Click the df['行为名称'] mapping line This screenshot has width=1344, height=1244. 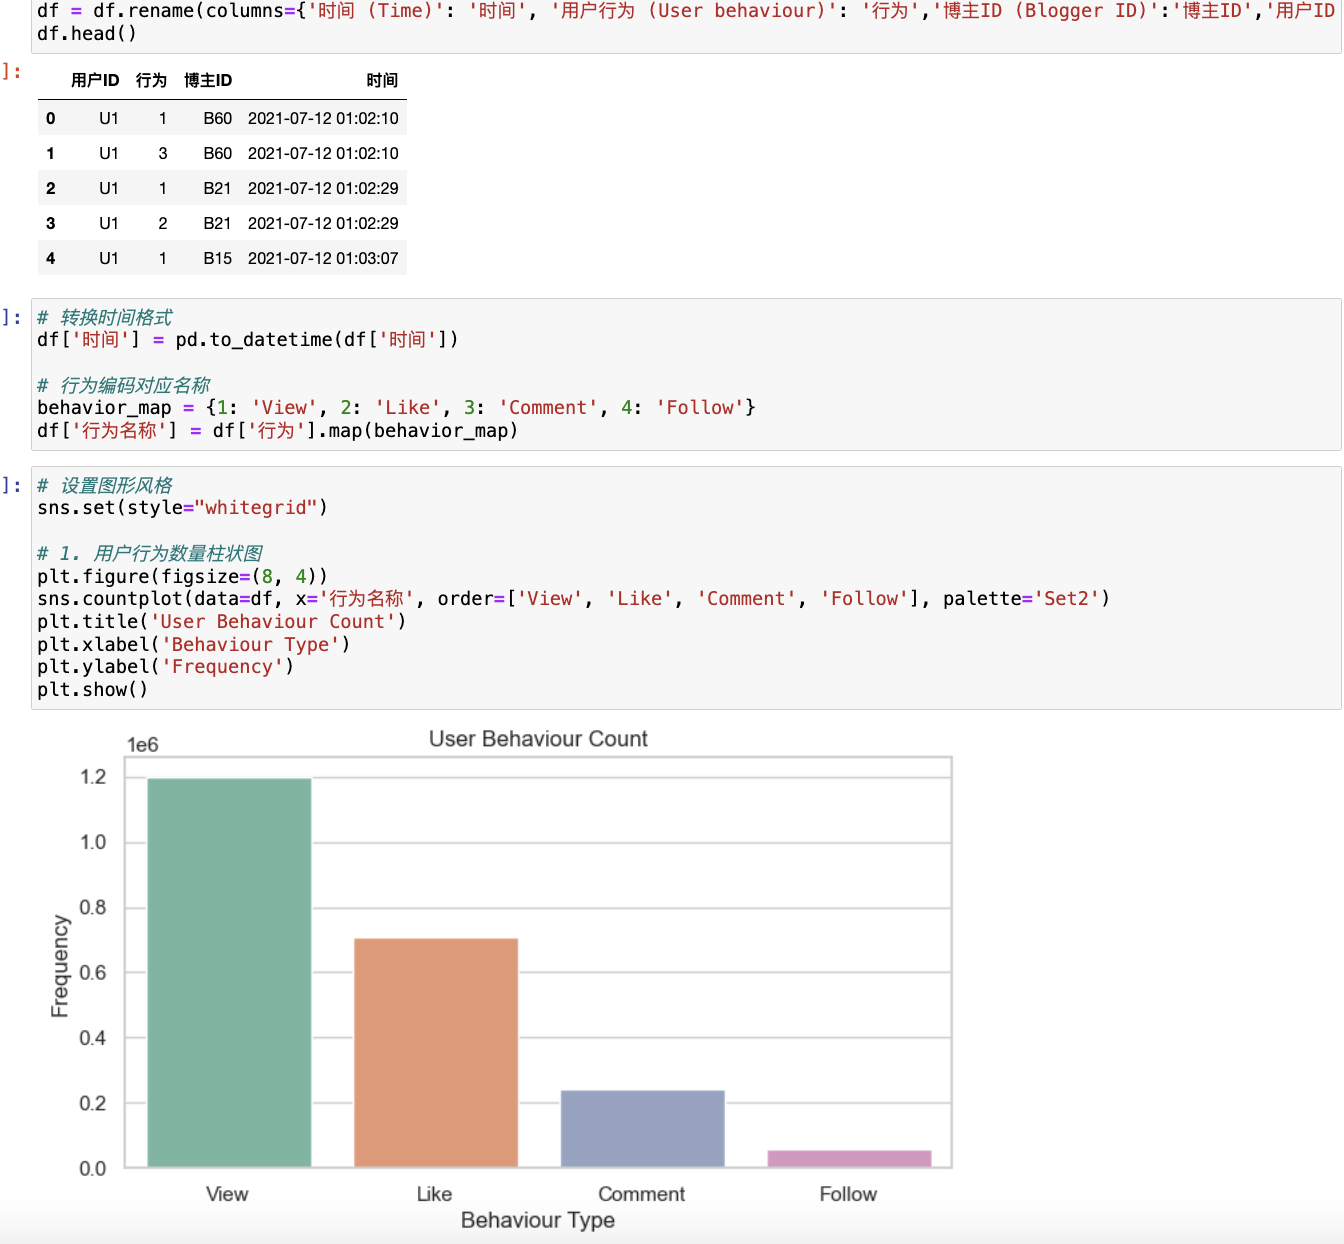point(278,431)
